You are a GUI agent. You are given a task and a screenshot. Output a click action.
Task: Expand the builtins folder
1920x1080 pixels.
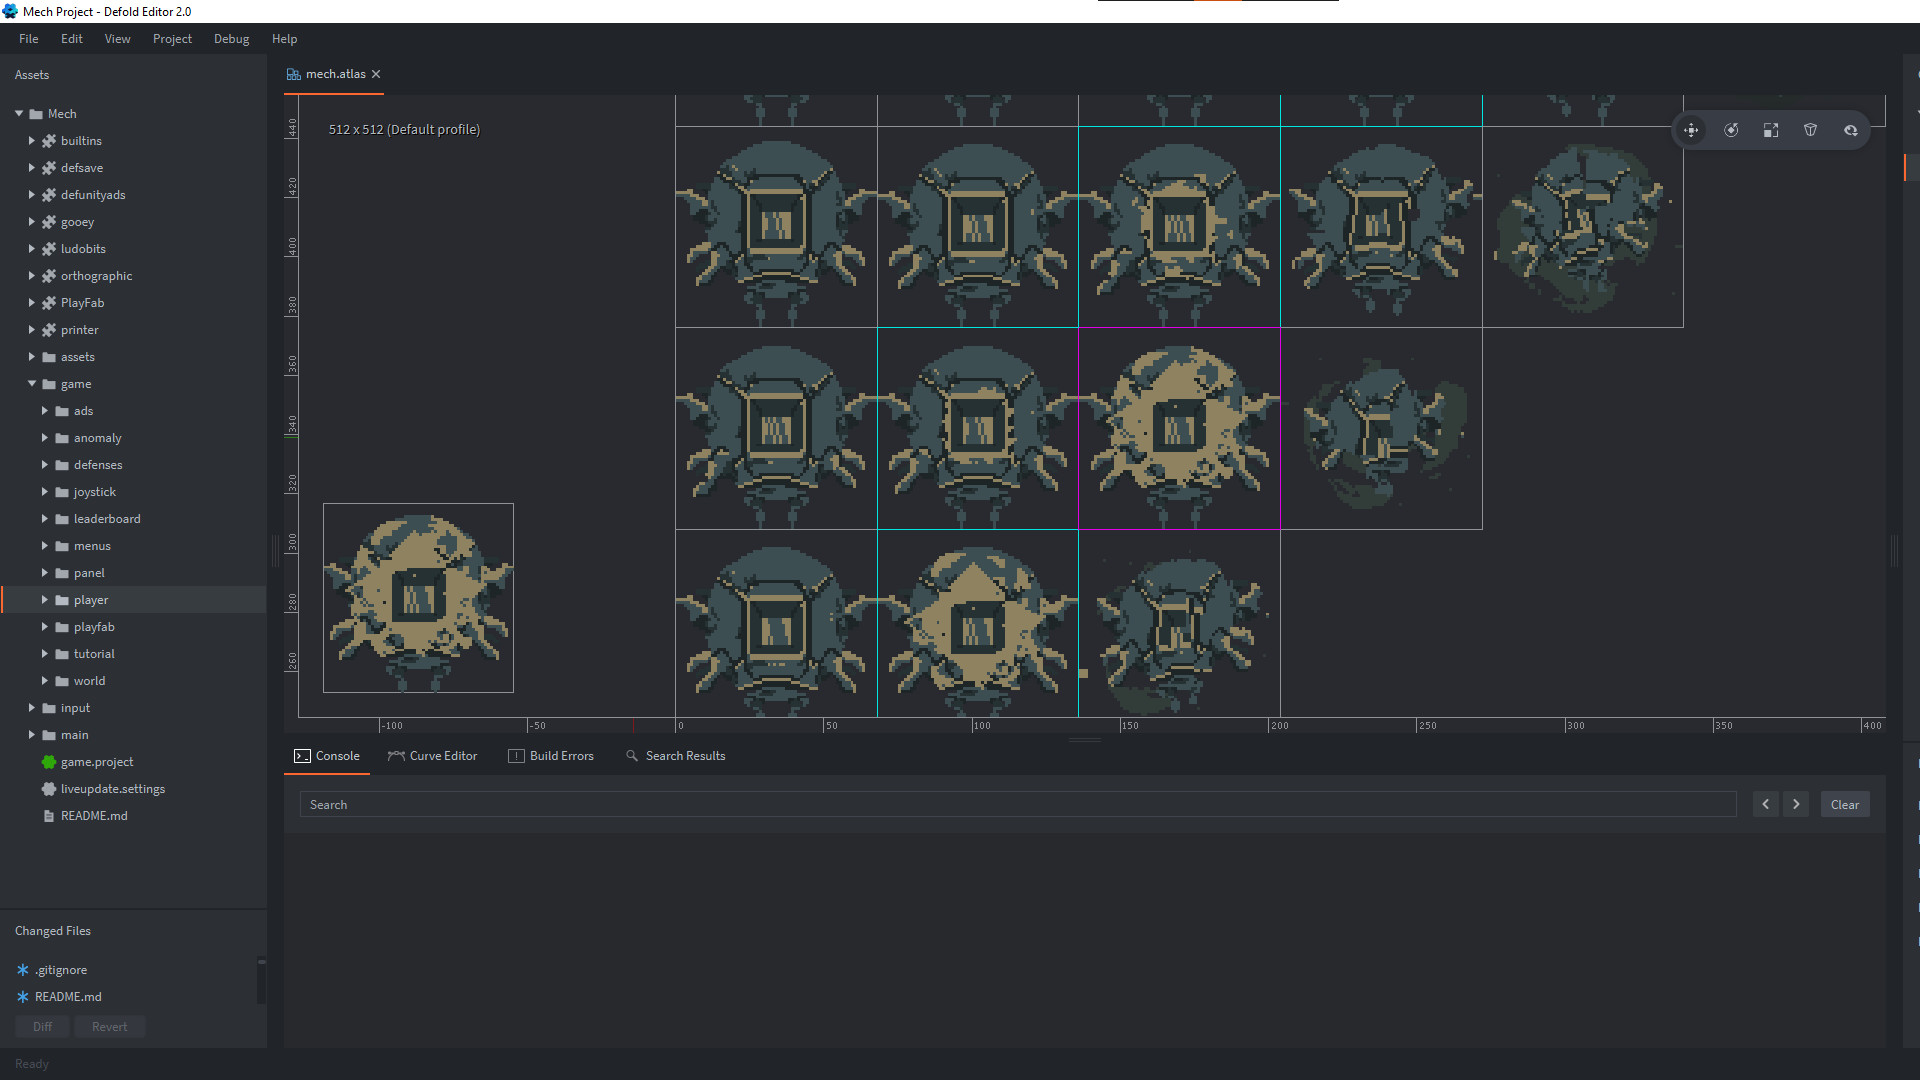pos(31,140)
